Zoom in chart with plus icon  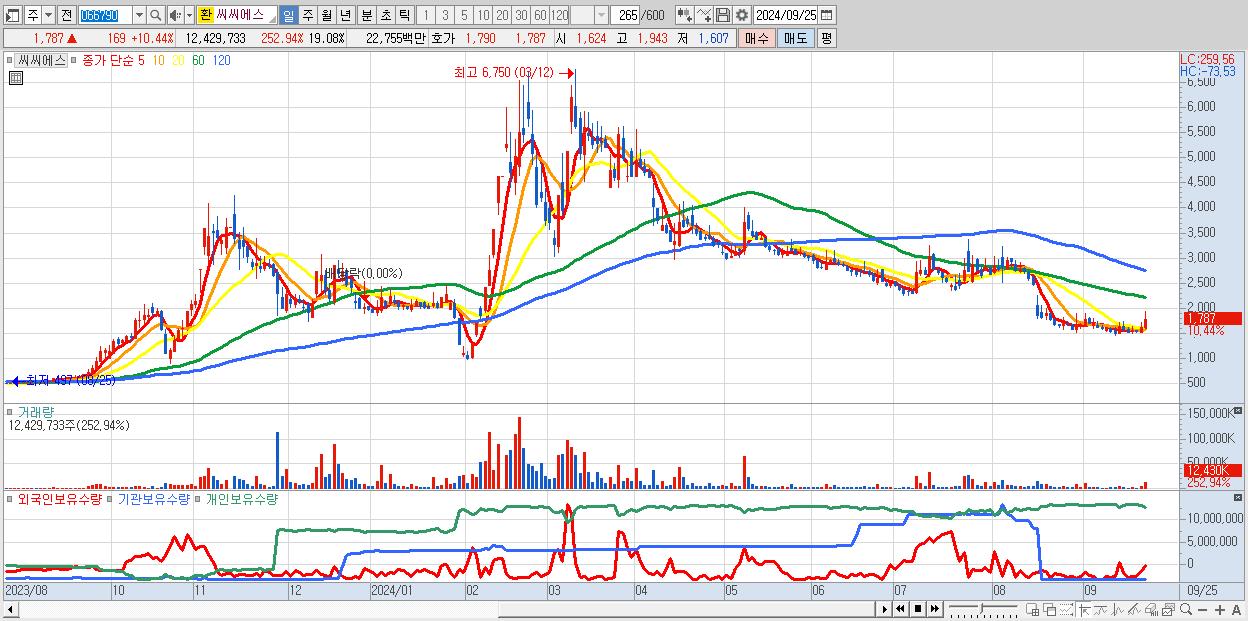click(x=1220, y=610)
